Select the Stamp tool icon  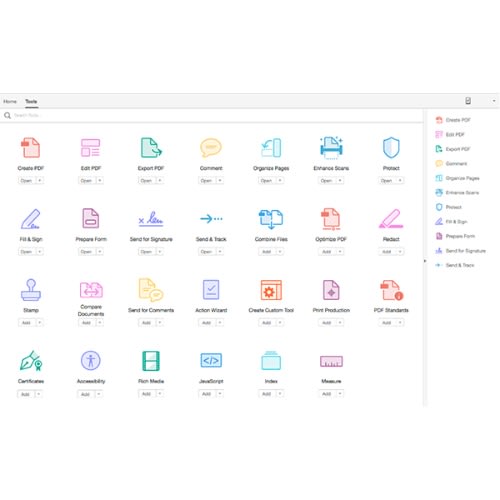click(x=31, y=290)
